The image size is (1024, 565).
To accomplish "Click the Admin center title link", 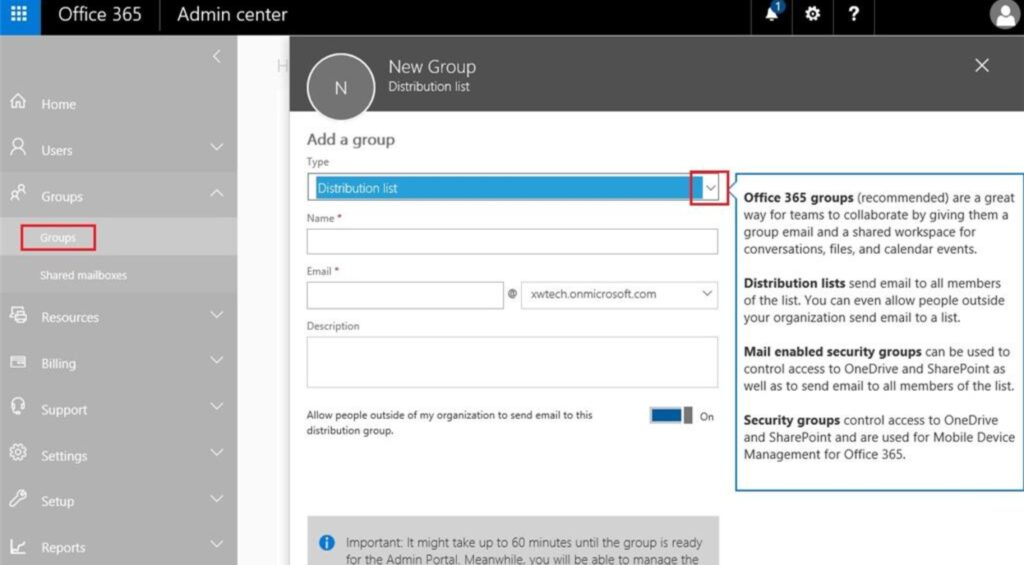I will (x=232, y=14).
